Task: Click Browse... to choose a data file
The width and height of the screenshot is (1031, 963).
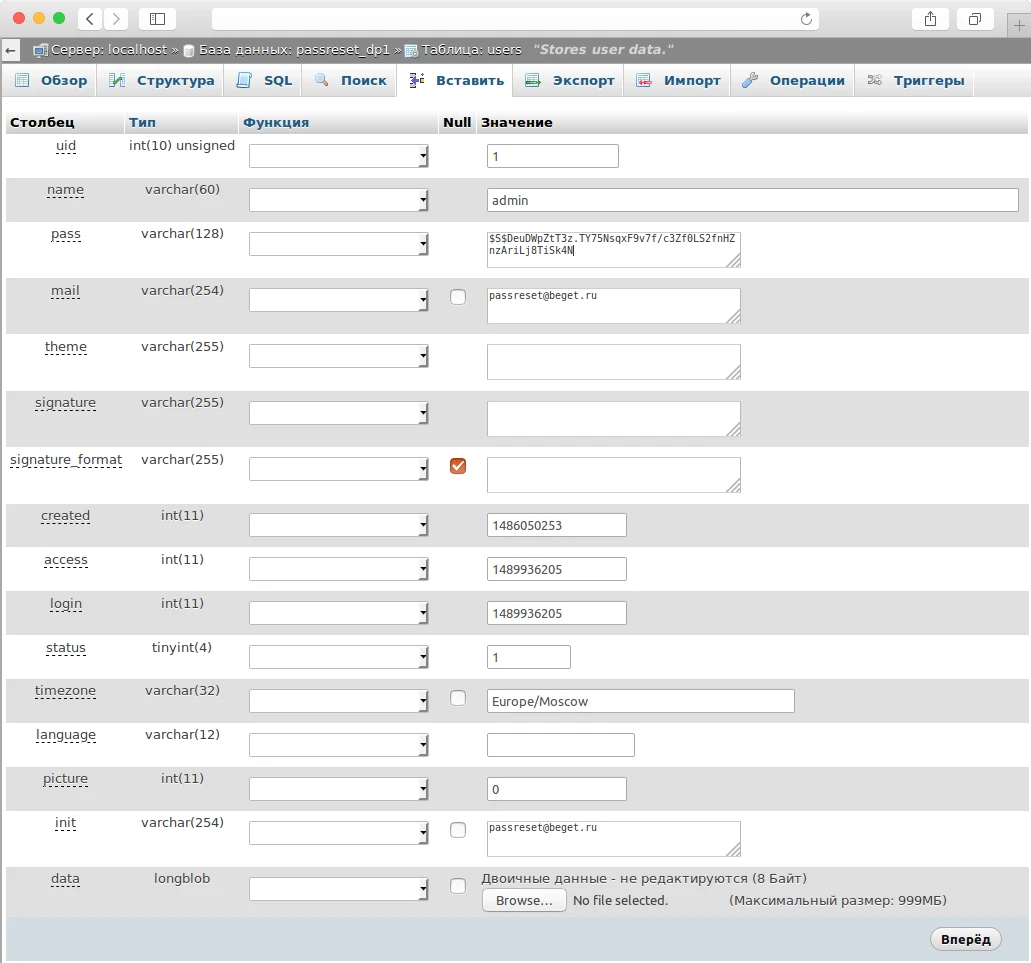Action: pos(524,901)
